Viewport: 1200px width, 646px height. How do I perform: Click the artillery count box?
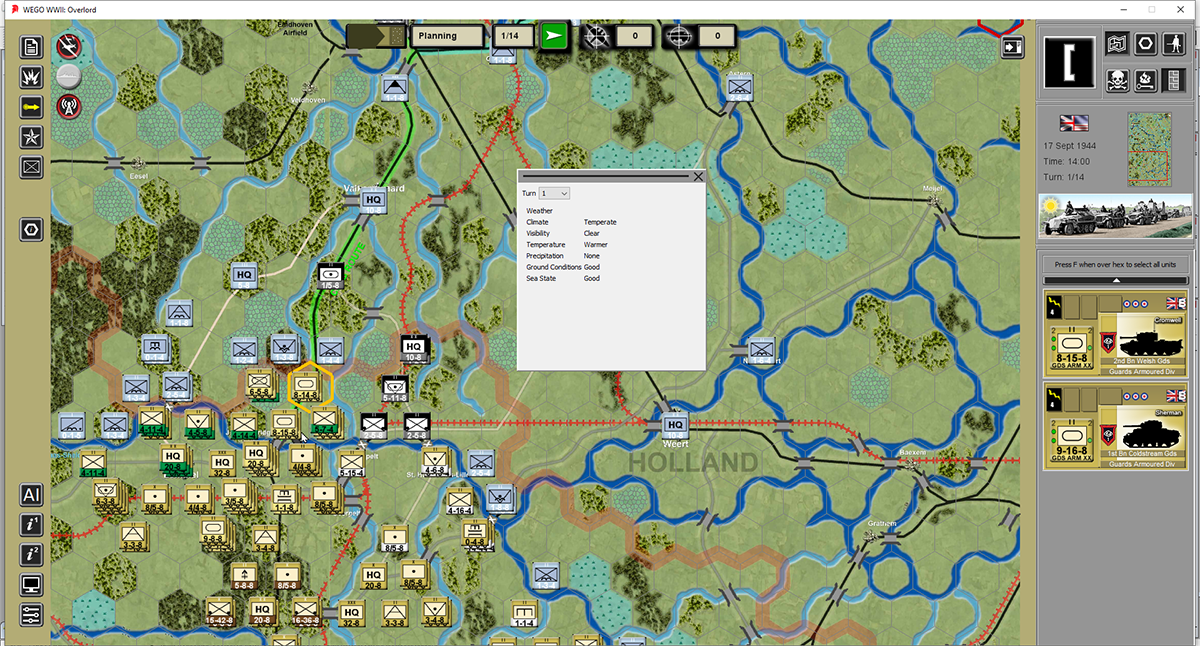(716, 36)
